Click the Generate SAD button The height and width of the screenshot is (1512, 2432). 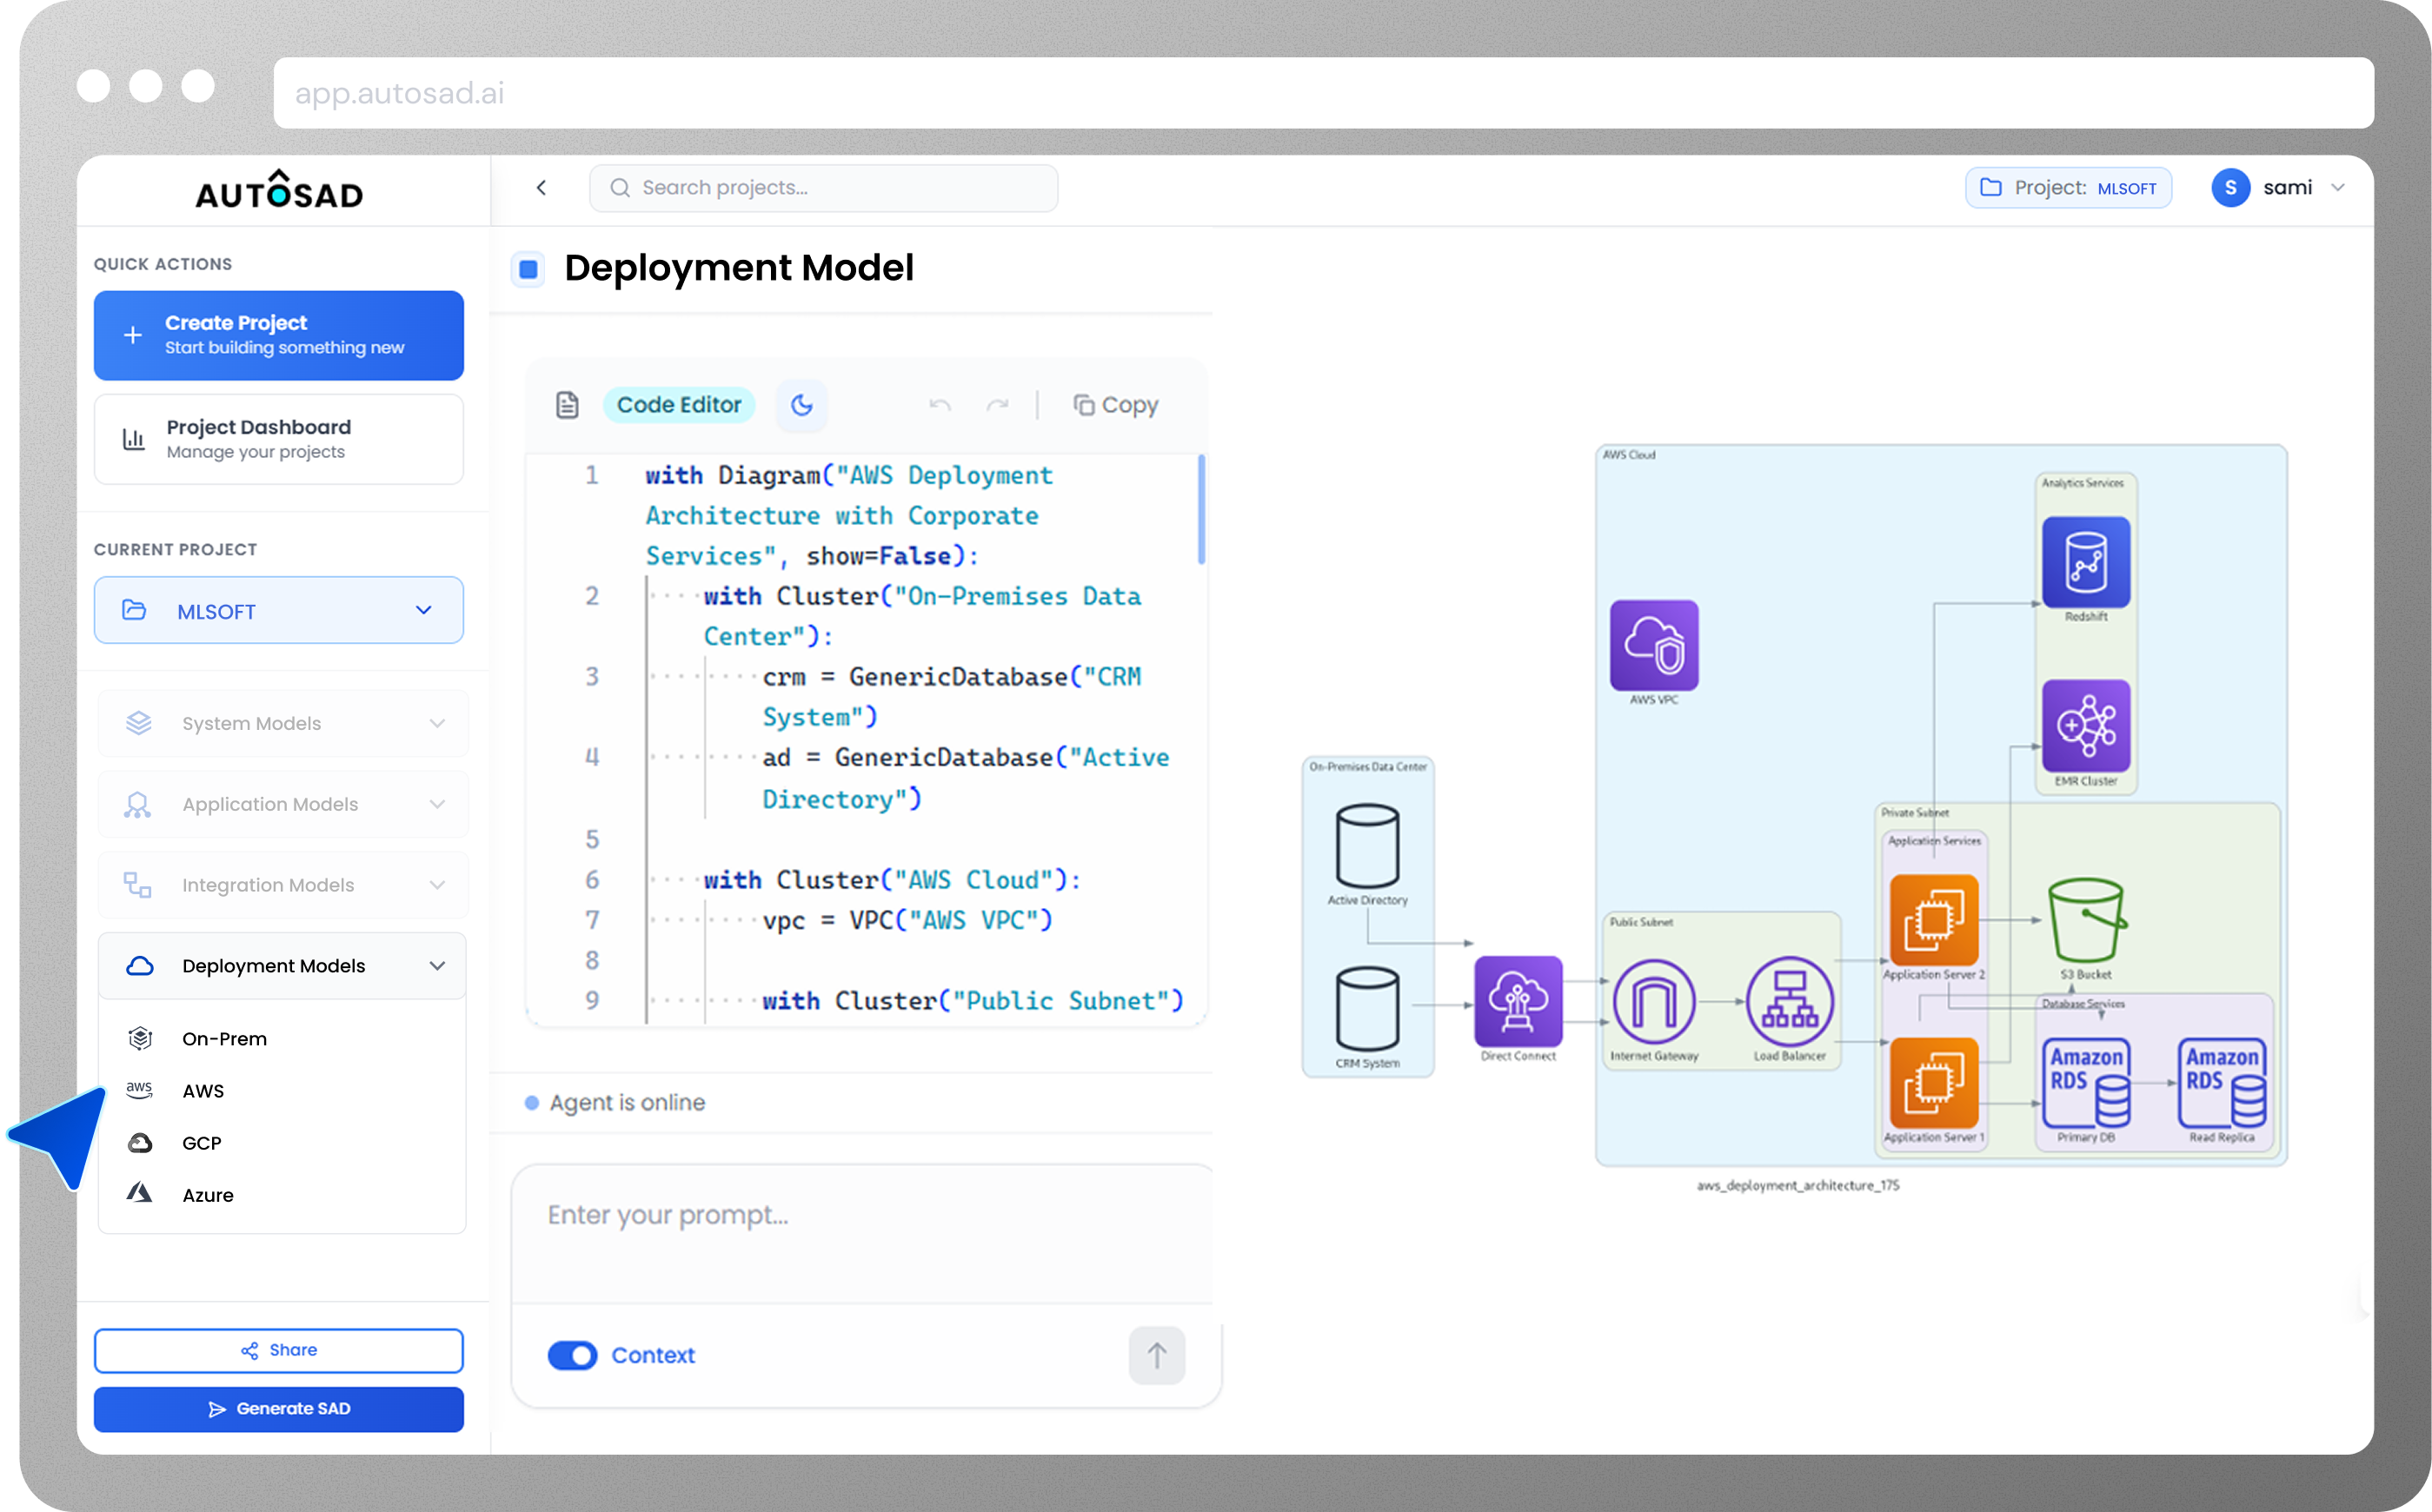pyautogui.click(x=278, y=1408)
